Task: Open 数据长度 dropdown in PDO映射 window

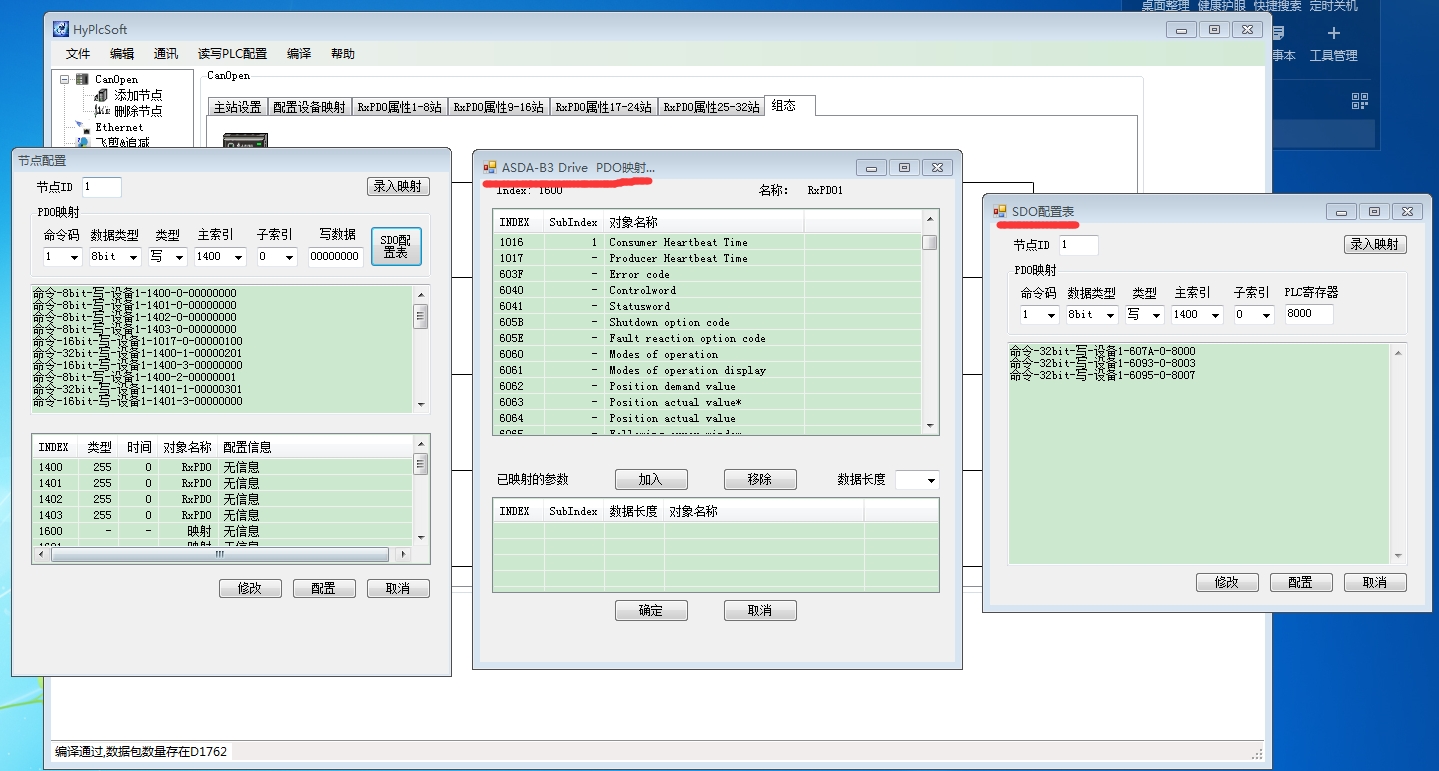Action: point(931,480)
